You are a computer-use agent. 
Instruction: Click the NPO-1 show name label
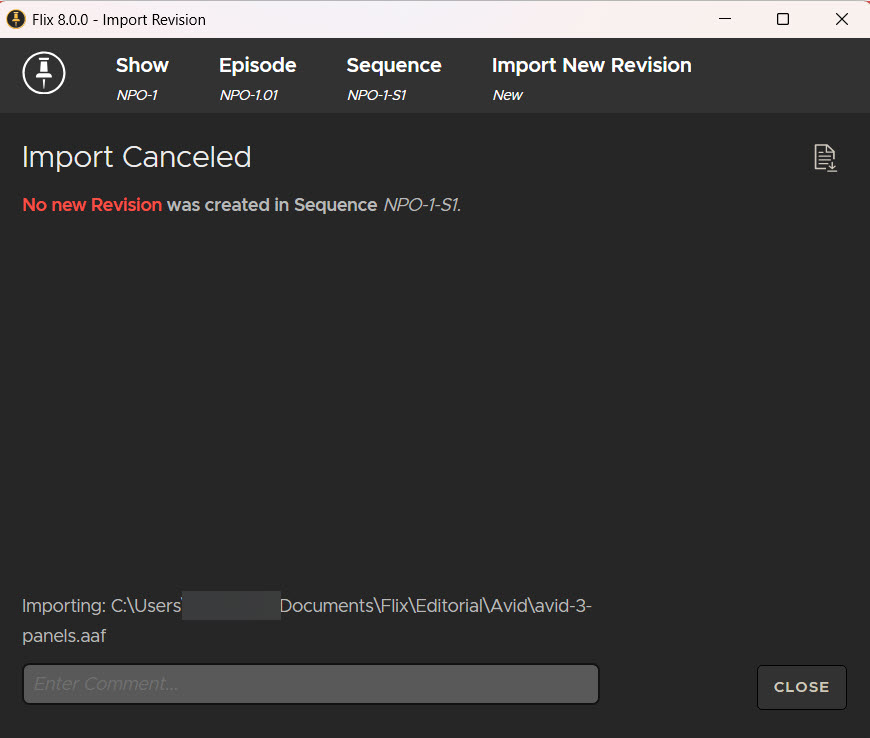coord(137,95)
